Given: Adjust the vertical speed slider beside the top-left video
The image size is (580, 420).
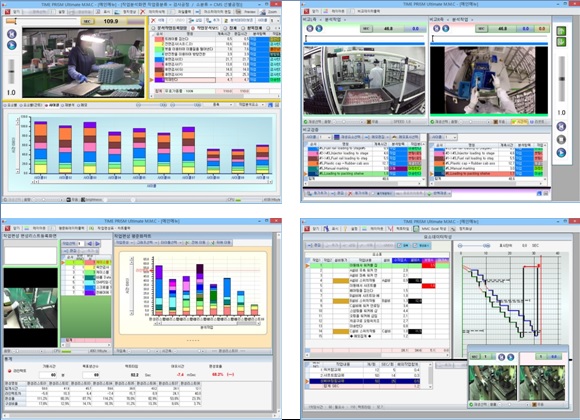Looking at the screenshot, I should pos(11,72).
